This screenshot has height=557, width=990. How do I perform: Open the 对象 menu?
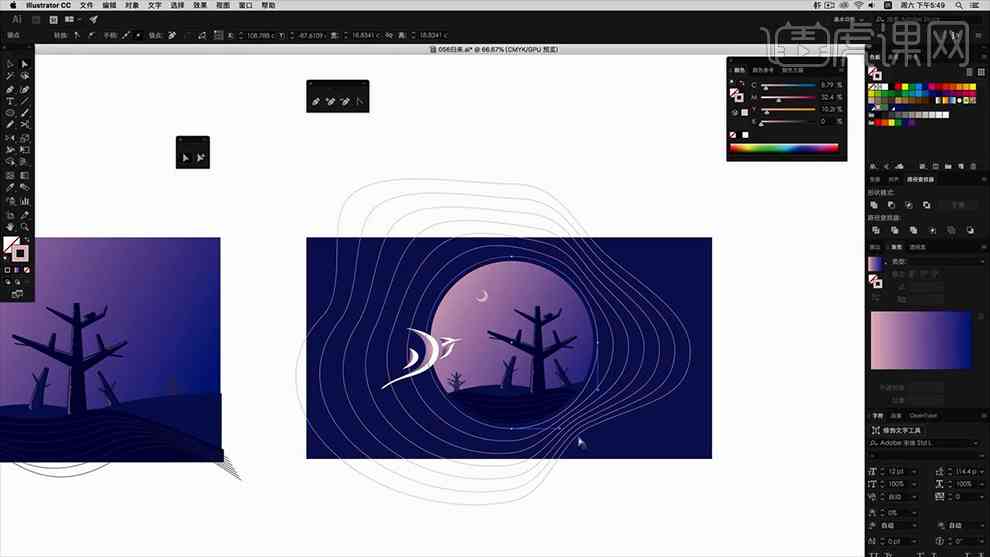point(132,5)
